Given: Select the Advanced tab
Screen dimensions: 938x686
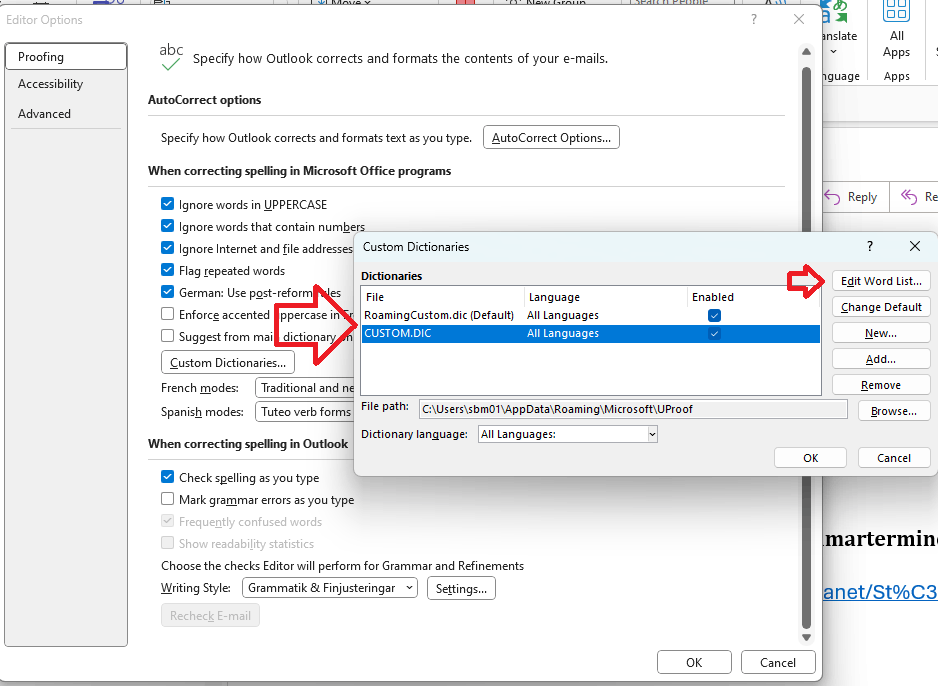Looking at the screenshot, I should [x=66, y=114].
